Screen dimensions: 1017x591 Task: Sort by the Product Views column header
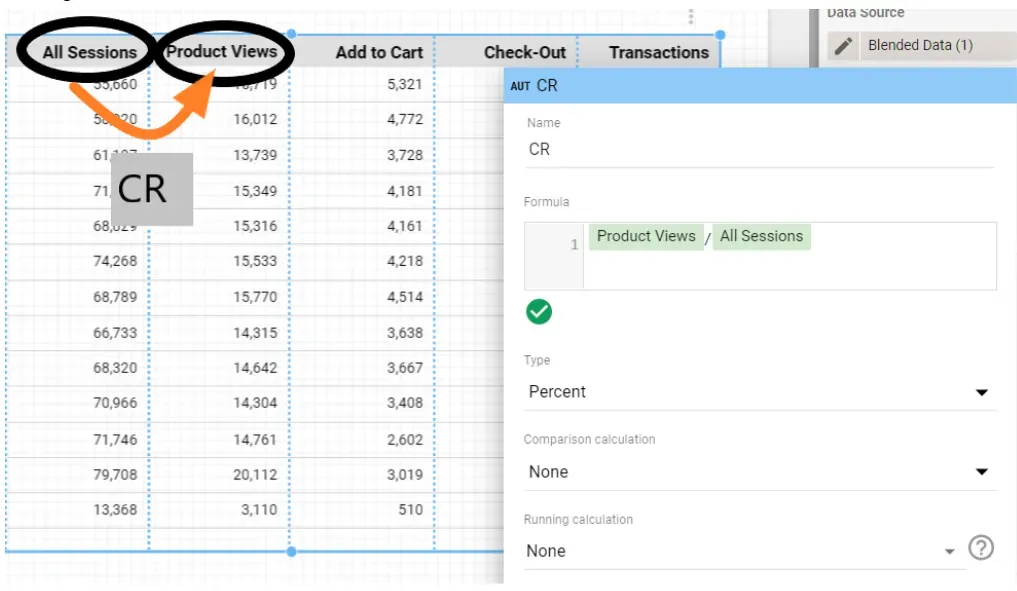tap(221, 52)
